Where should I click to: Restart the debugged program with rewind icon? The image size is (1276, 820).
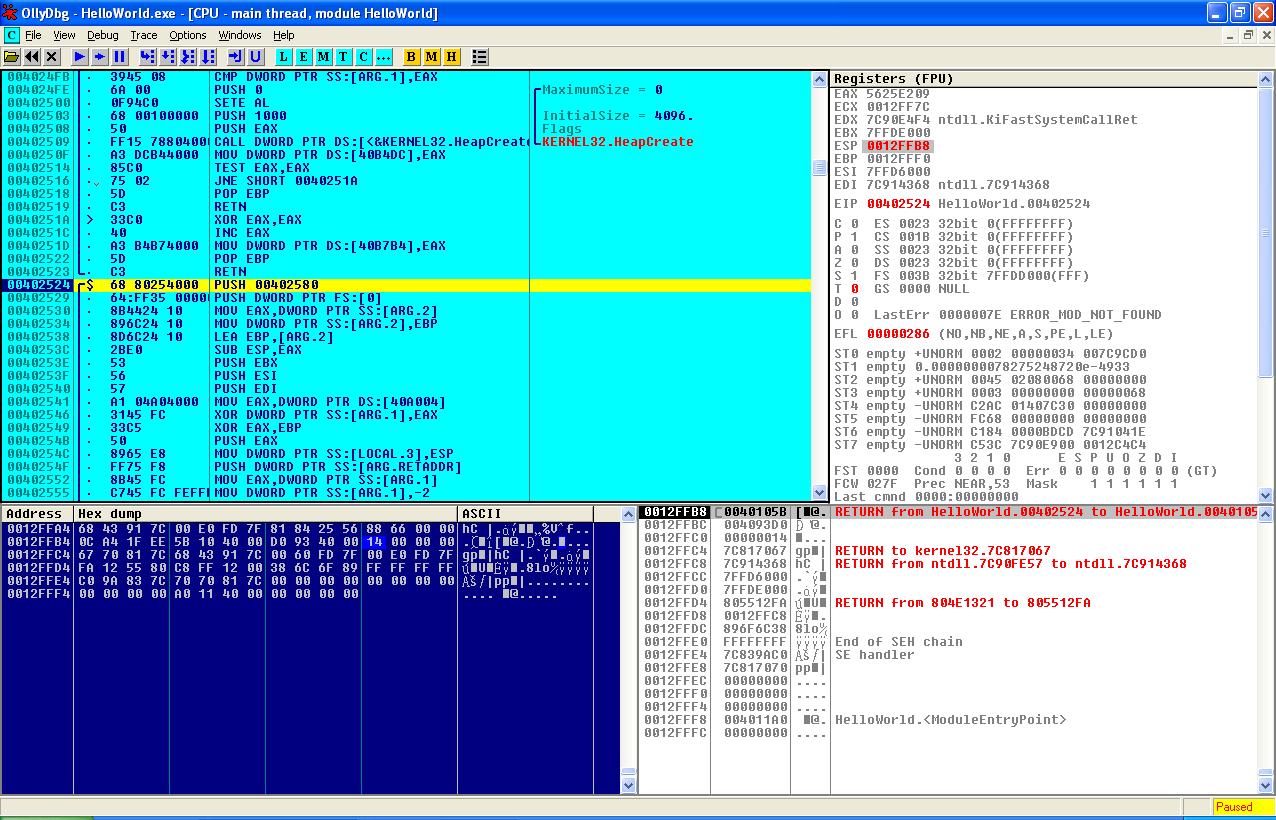click(x=32, y=57)
